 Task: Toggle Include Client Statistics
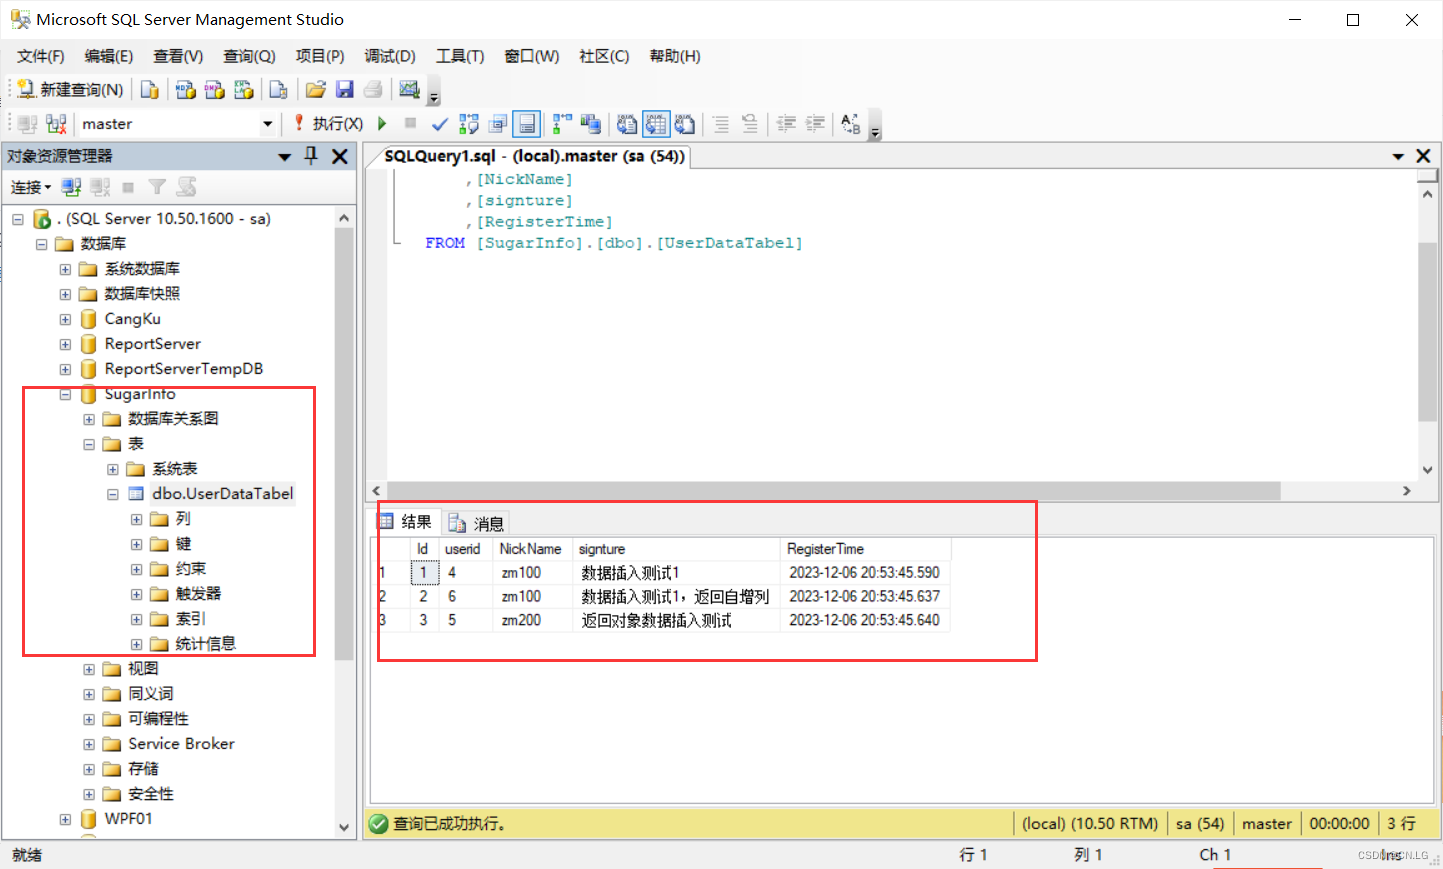tap(591, 124)
